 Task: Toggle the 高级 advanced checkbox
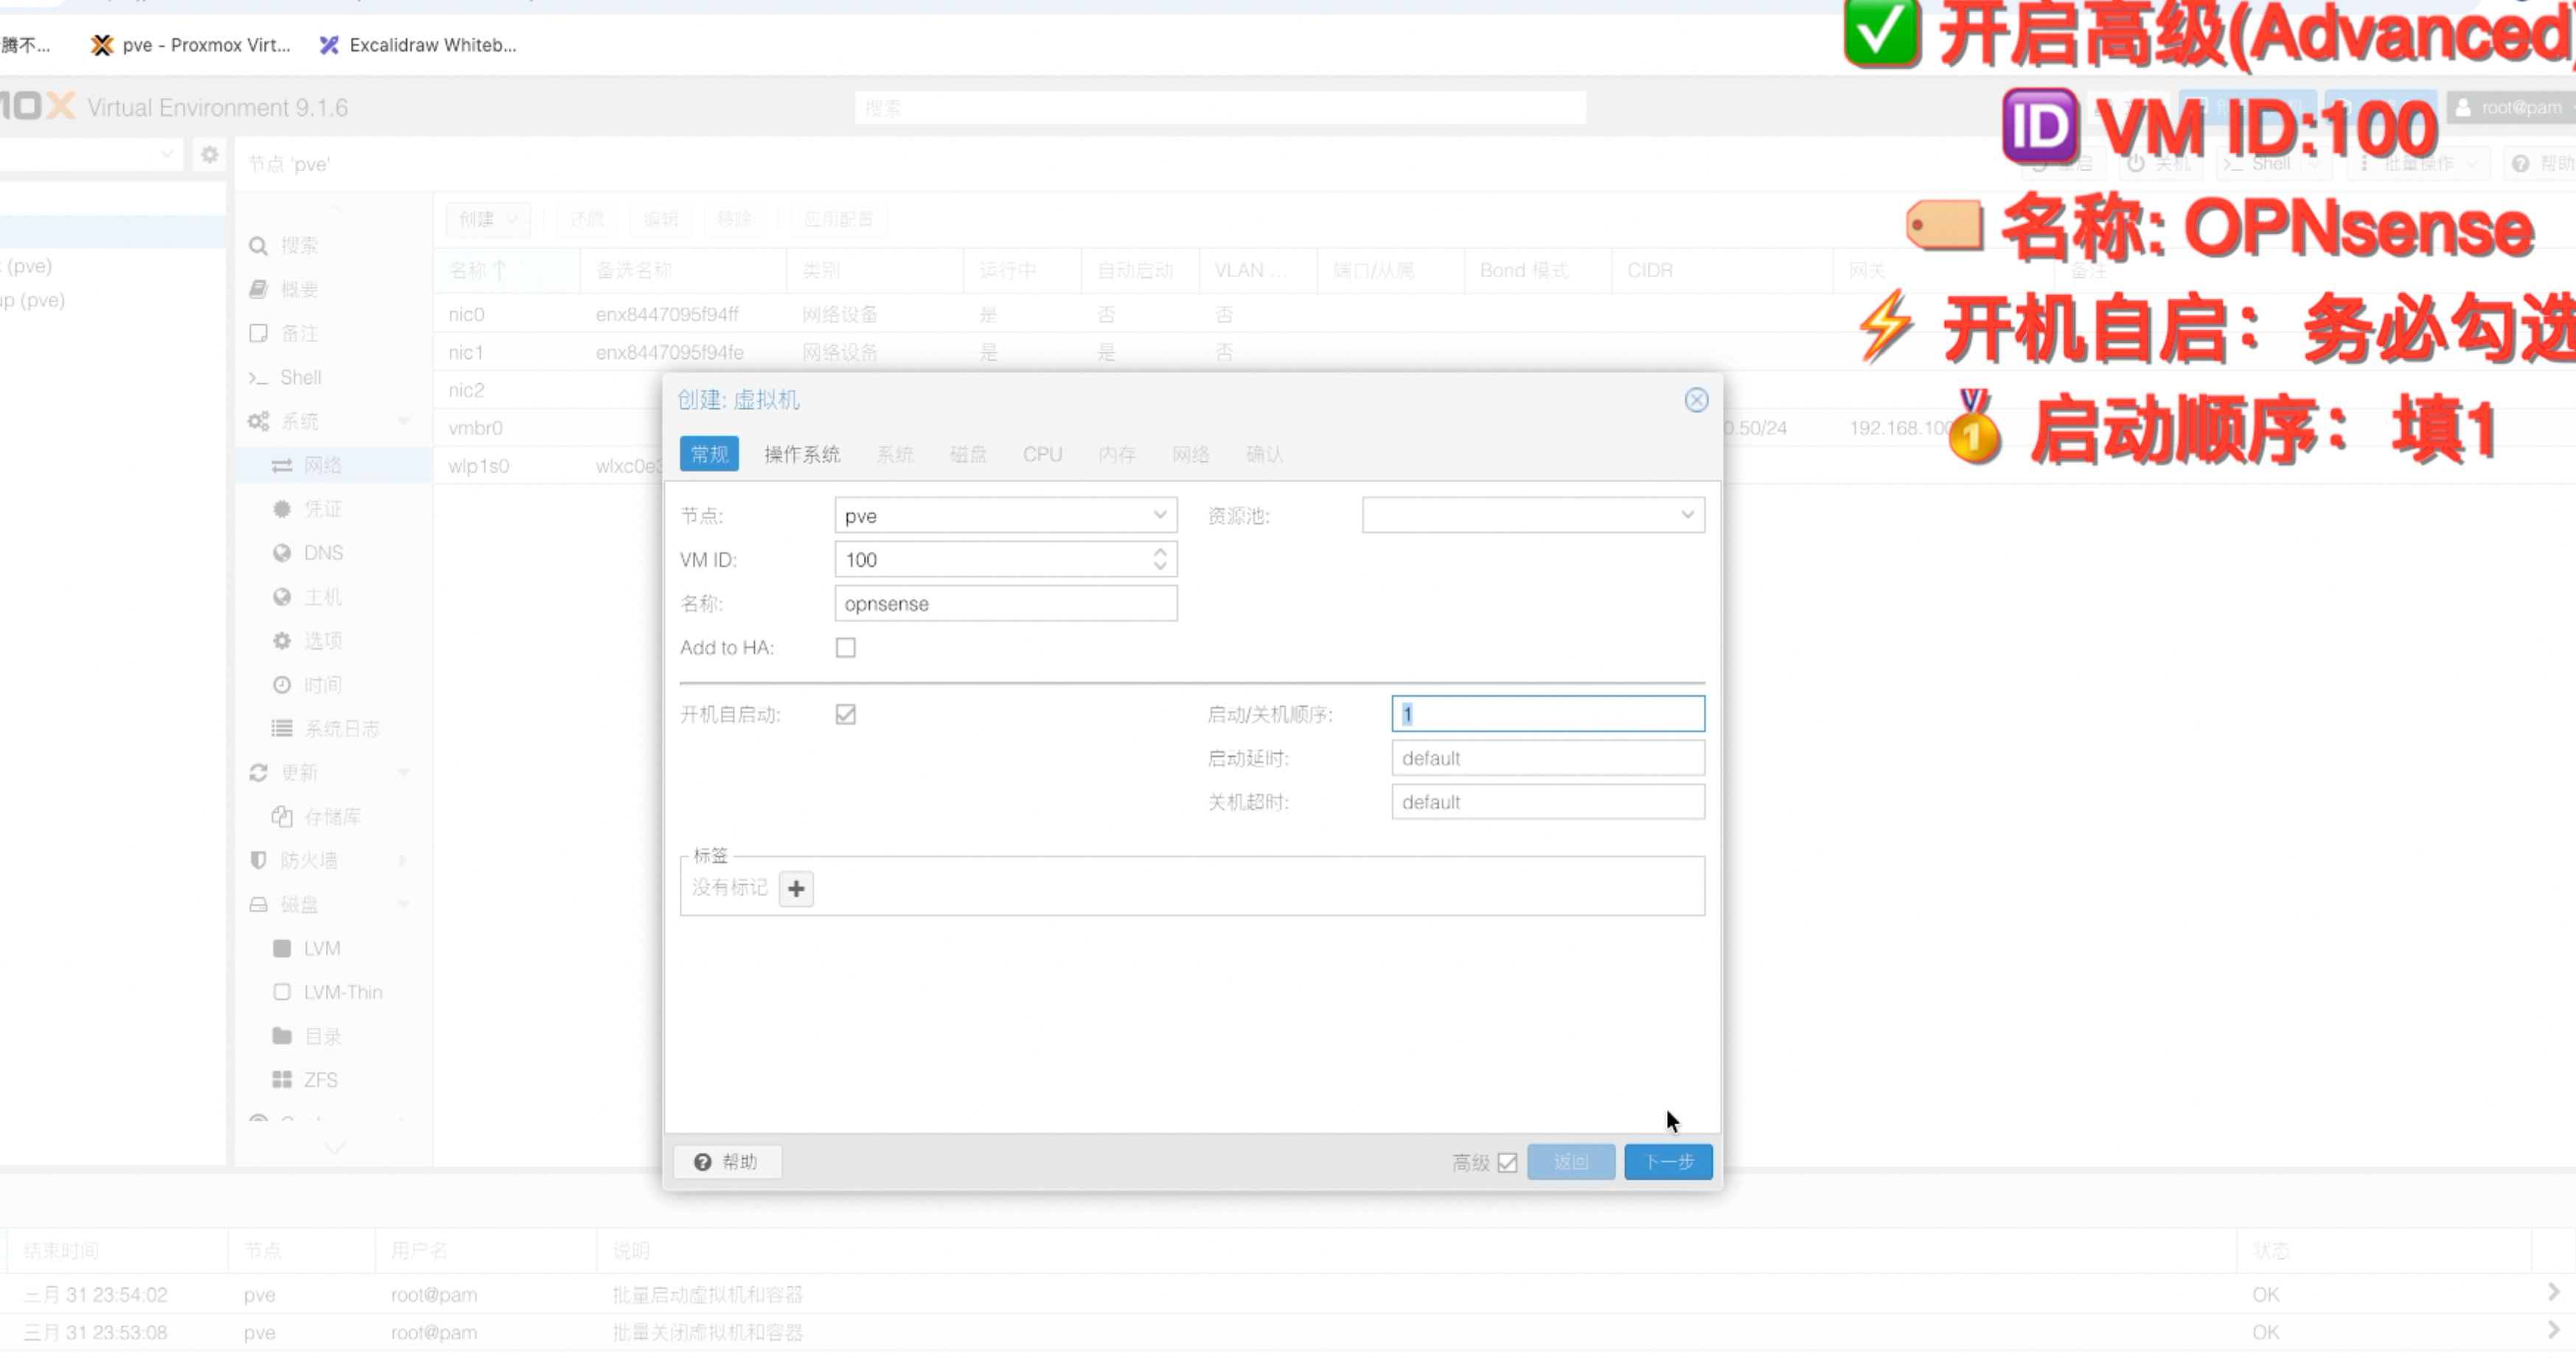pyautogui.click(x=1507, y=1162)
